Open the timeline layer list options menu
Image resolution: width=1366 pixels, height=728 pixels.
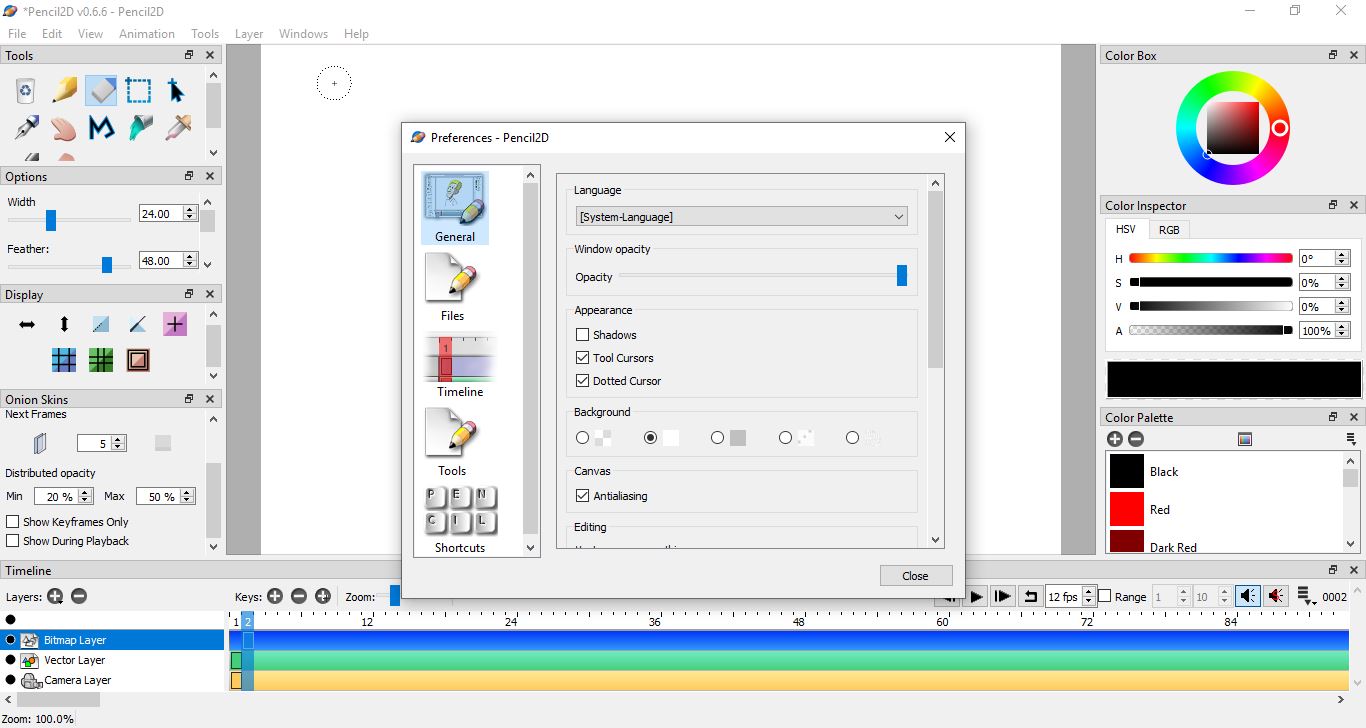[x=1306, y=596]
